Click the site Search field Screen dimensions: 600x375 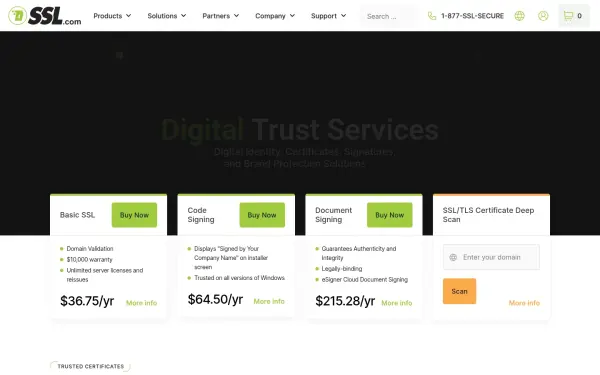[389, 16]
